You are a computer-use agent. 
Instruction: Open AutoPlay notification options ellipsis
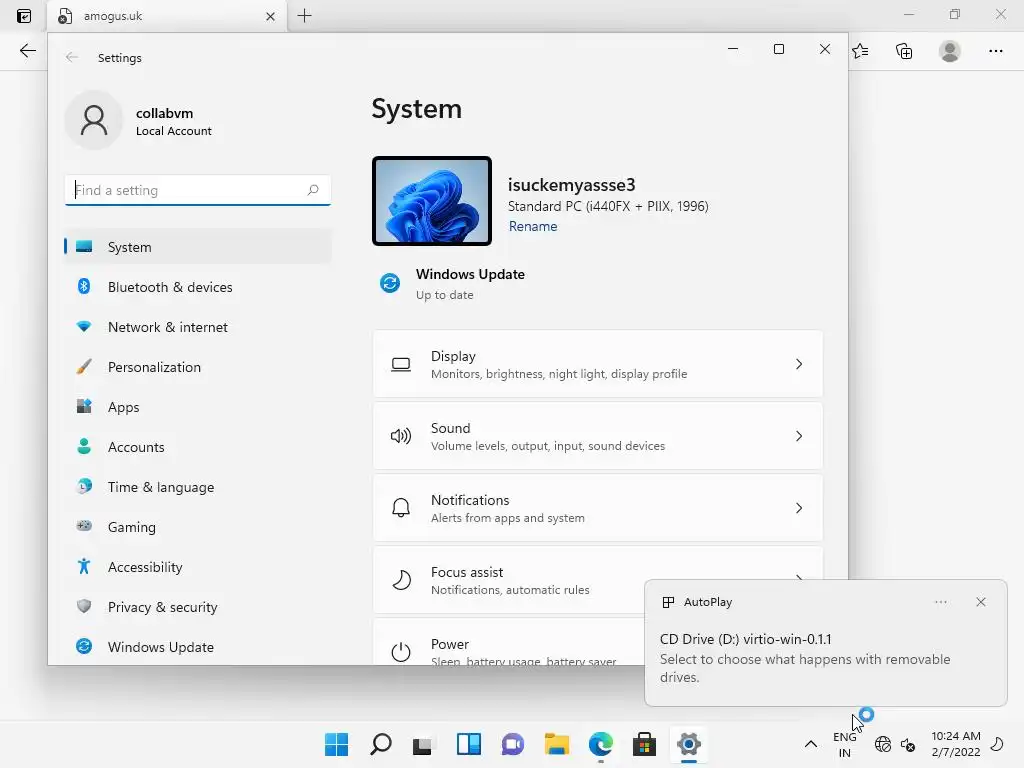(x=940, y=601)
